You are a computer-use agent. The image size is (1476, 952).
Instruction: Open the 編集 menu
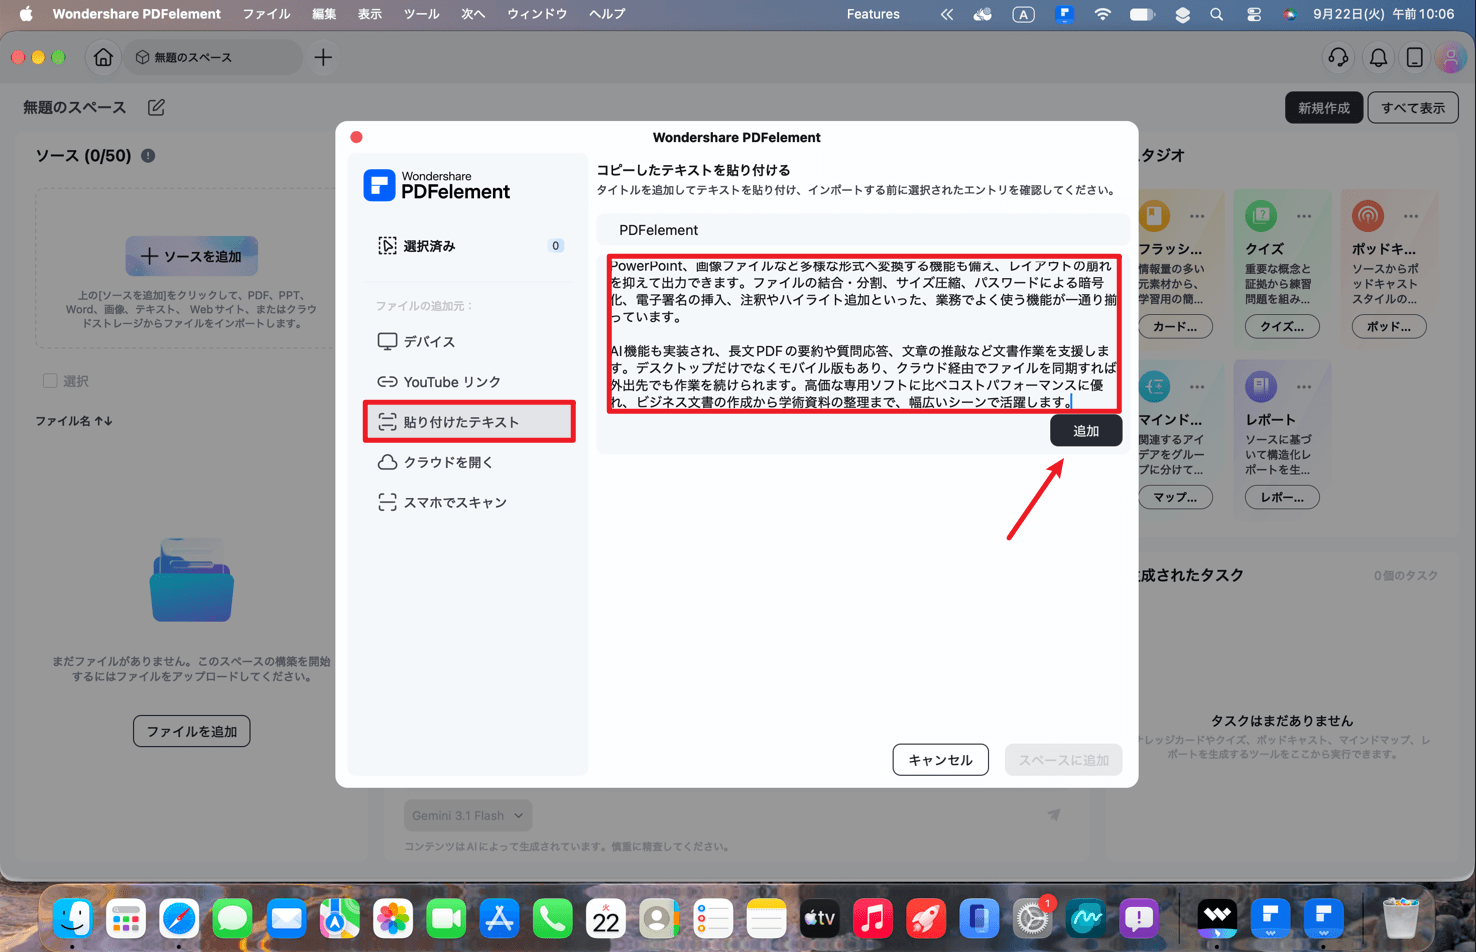click(324, 14)
